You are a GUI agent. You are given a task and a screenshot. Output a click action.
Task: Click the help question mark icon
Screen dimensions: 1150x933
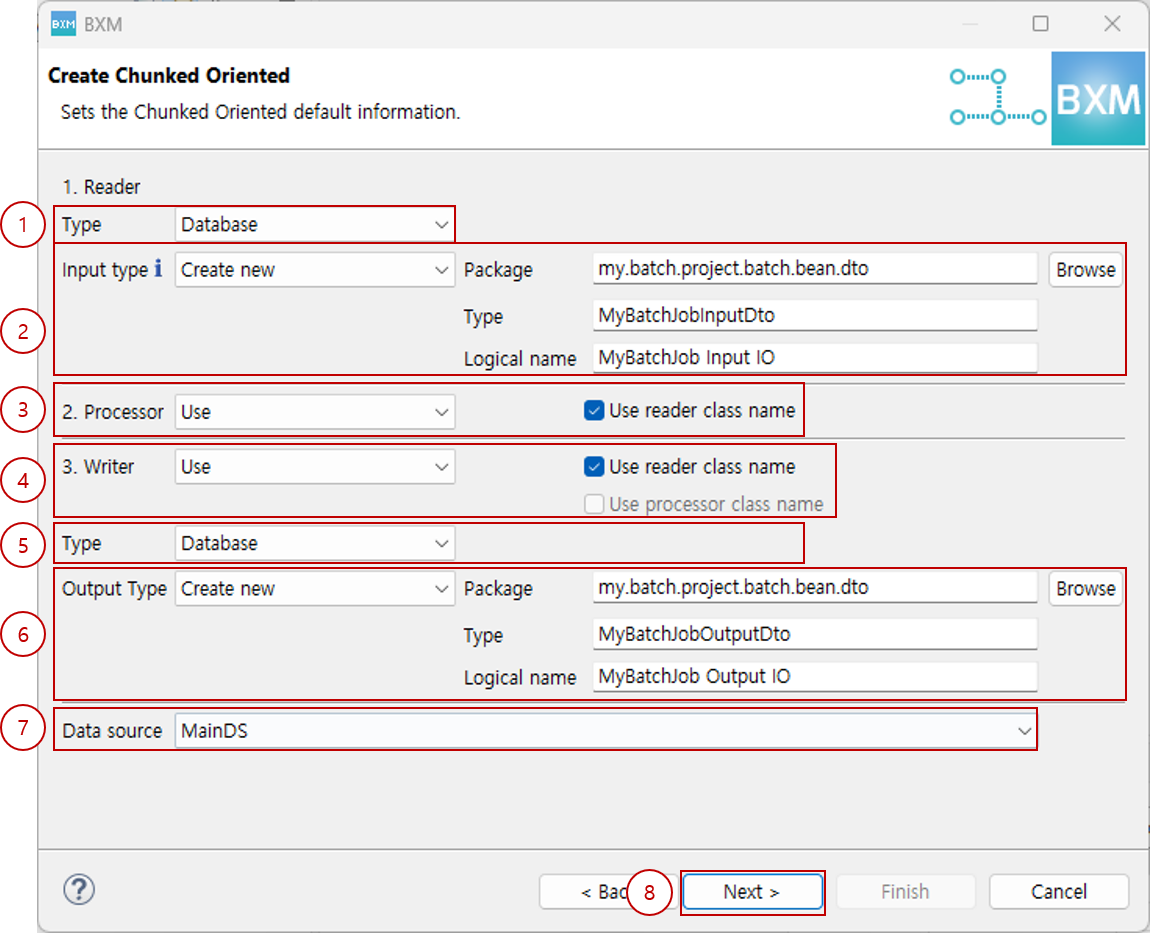pyautogui.click(x=78, y=889)
